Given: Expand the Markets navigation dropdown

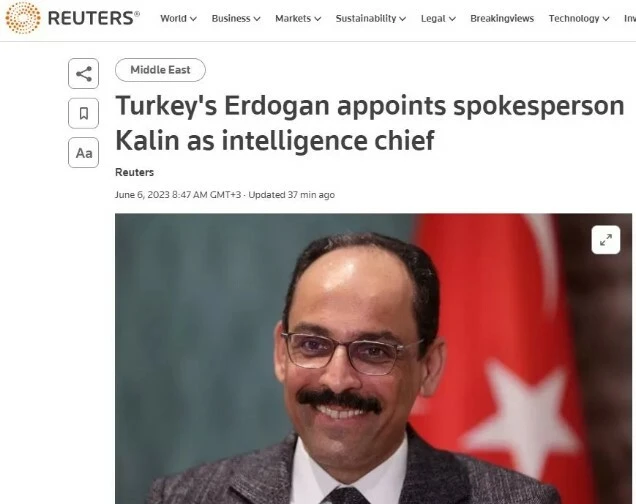Looking at the screenshot, I should click(x=298, y=19).
